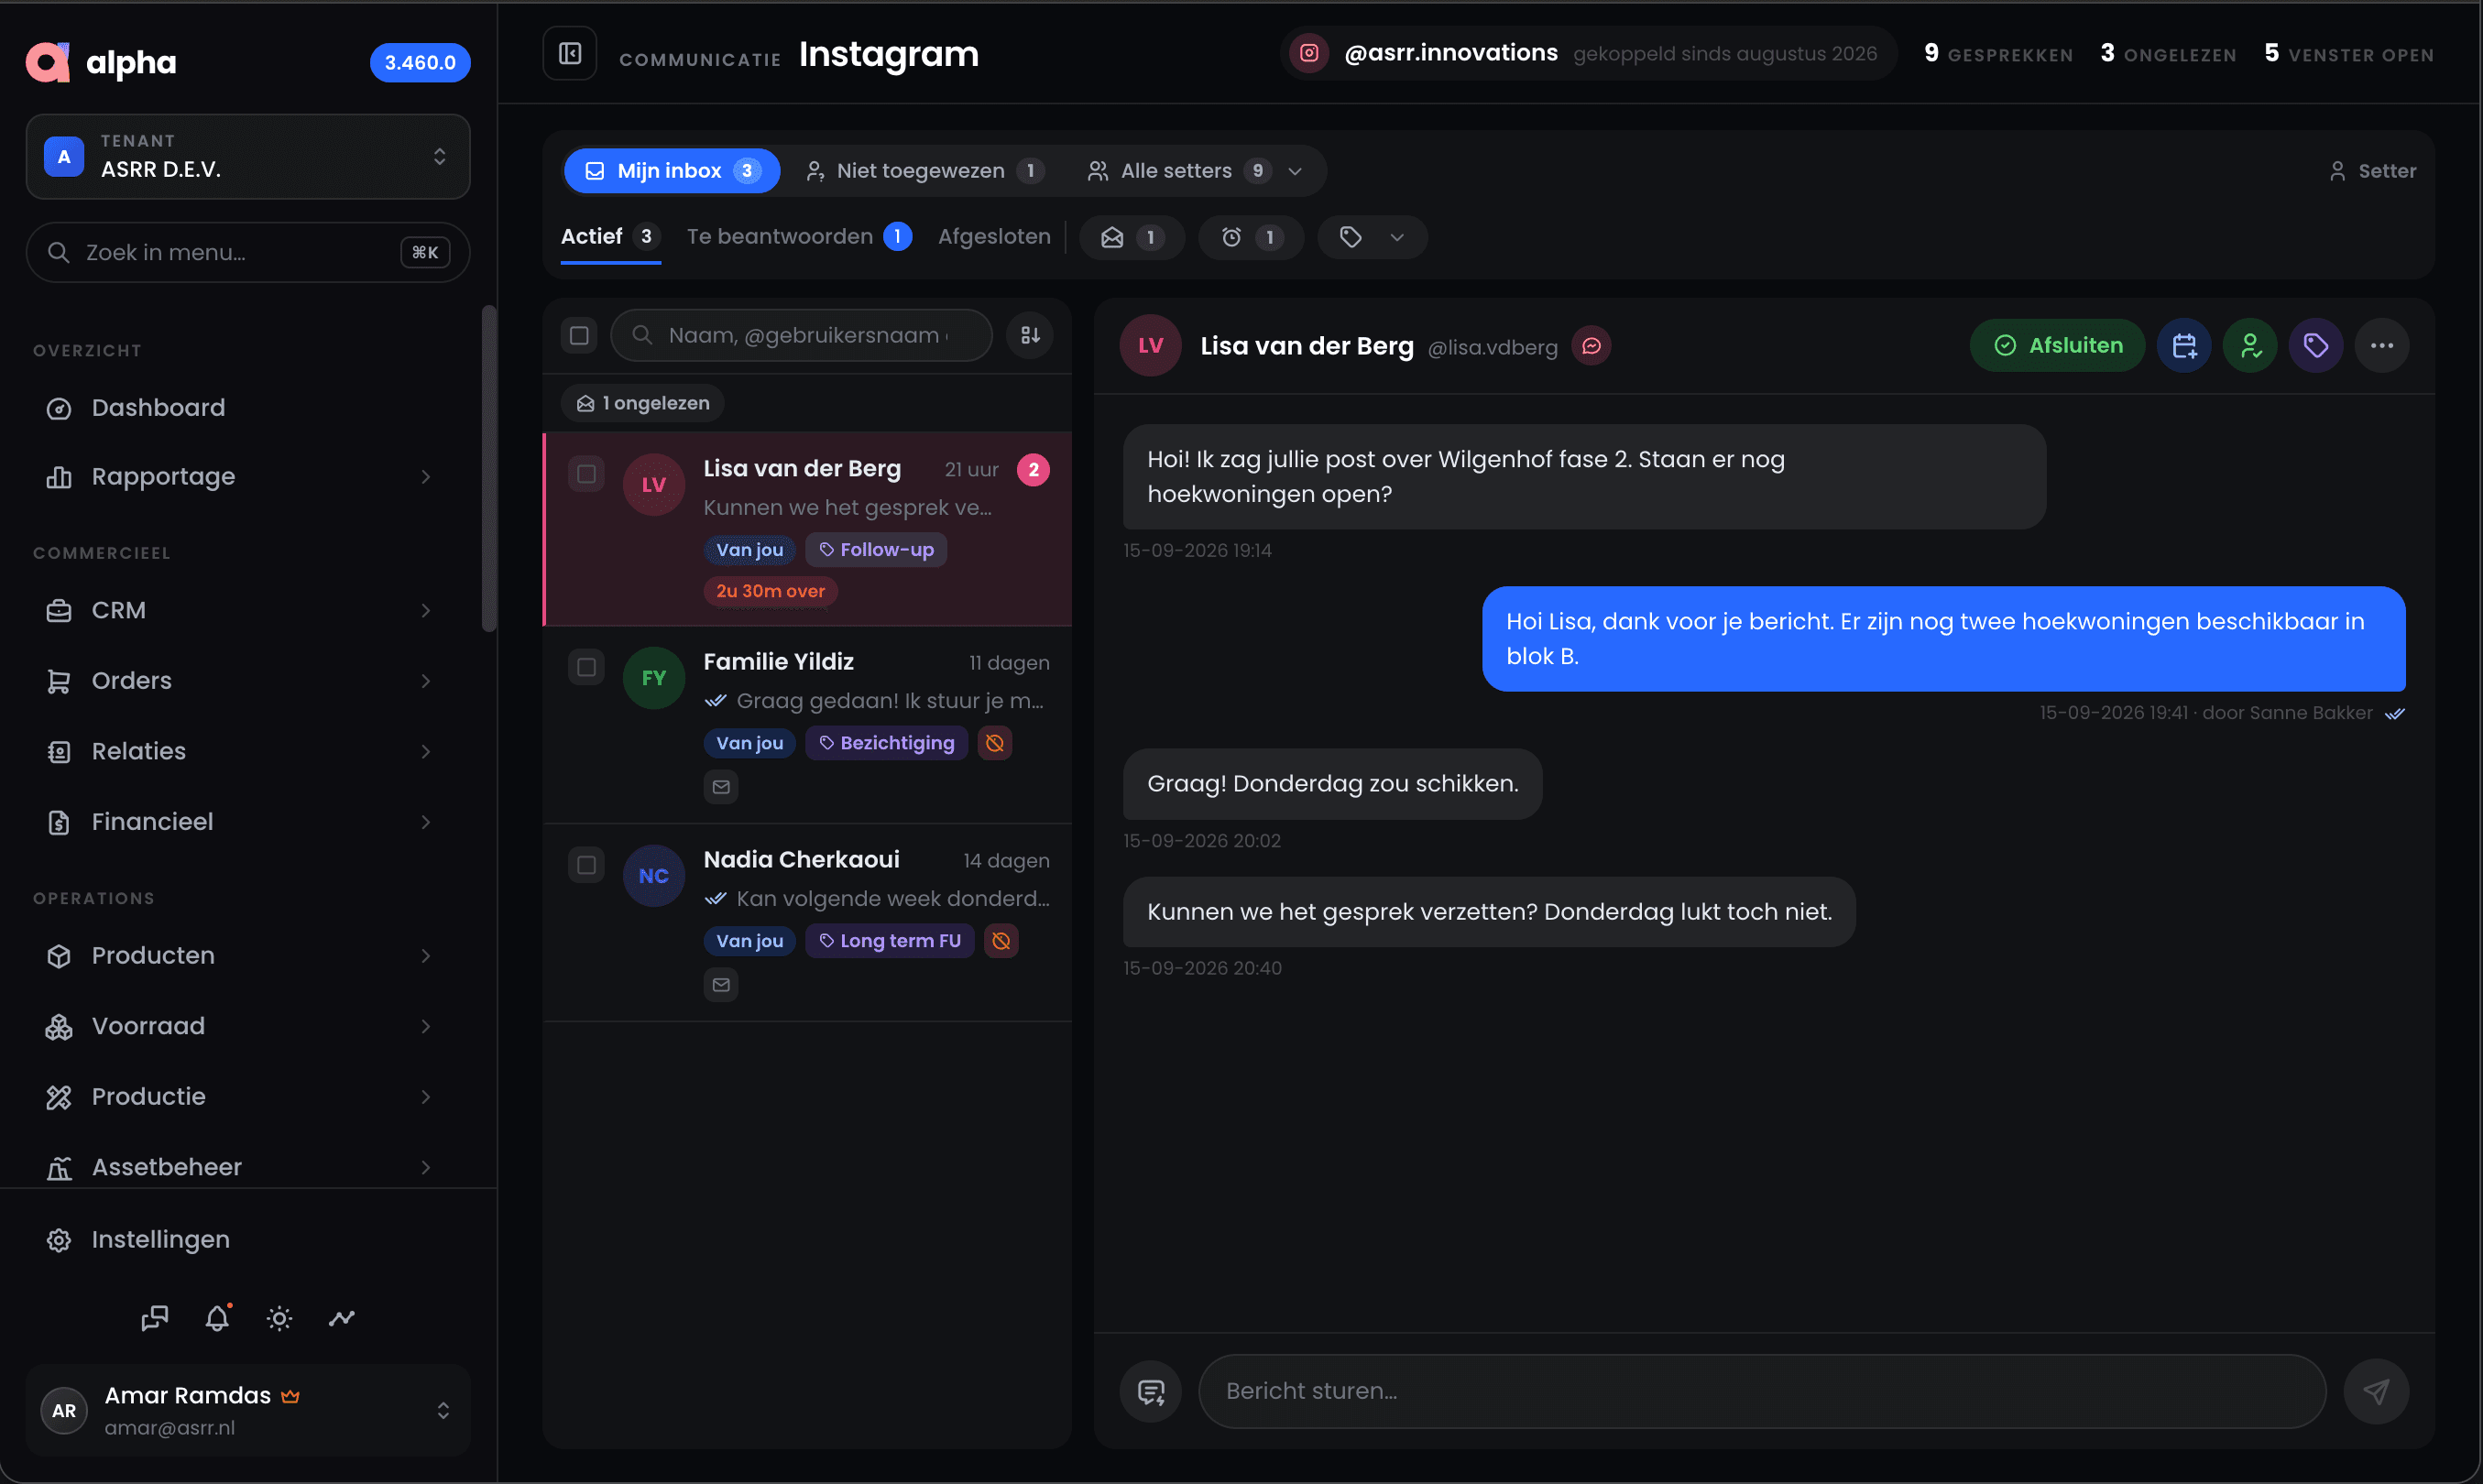Click email icon under Familie Yildiz
This screenshot has height=1484, width=2483.
(x=721, y=787)
